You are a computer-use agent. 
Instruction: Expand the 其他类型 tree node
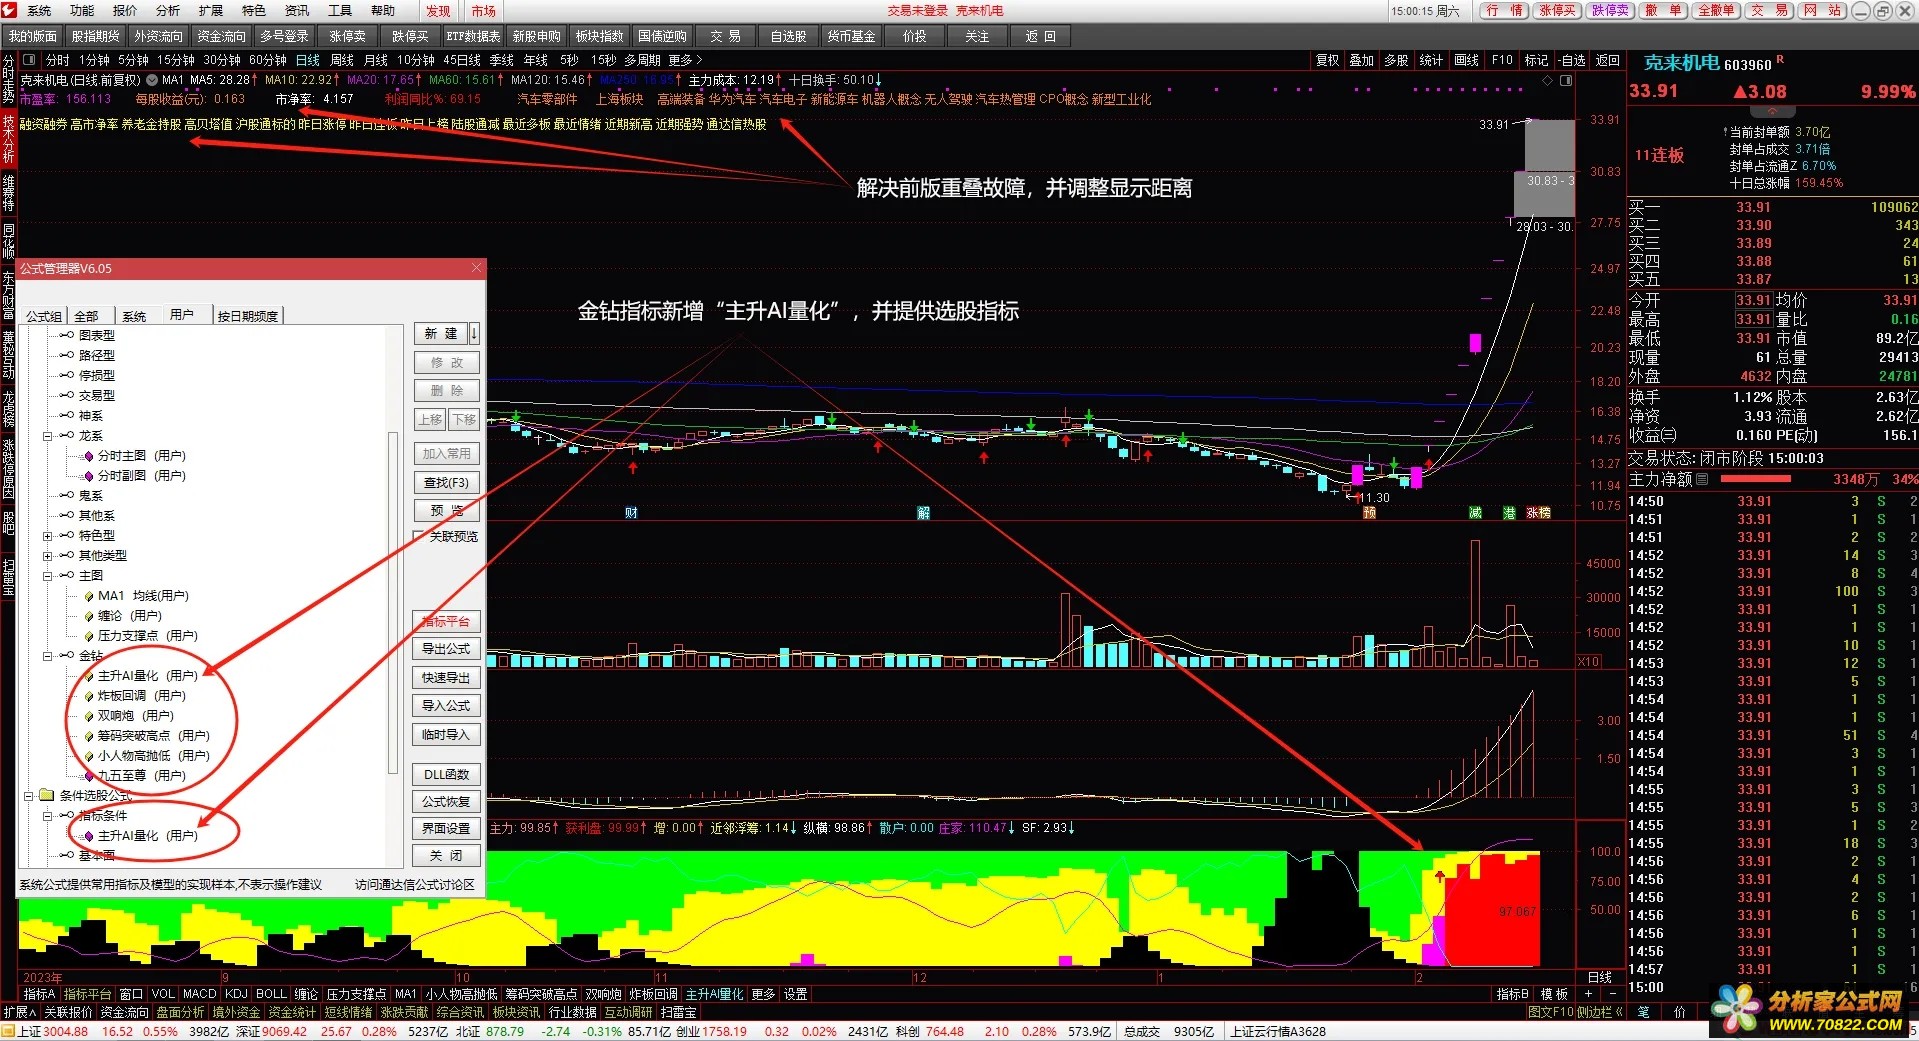click(47, 556)
